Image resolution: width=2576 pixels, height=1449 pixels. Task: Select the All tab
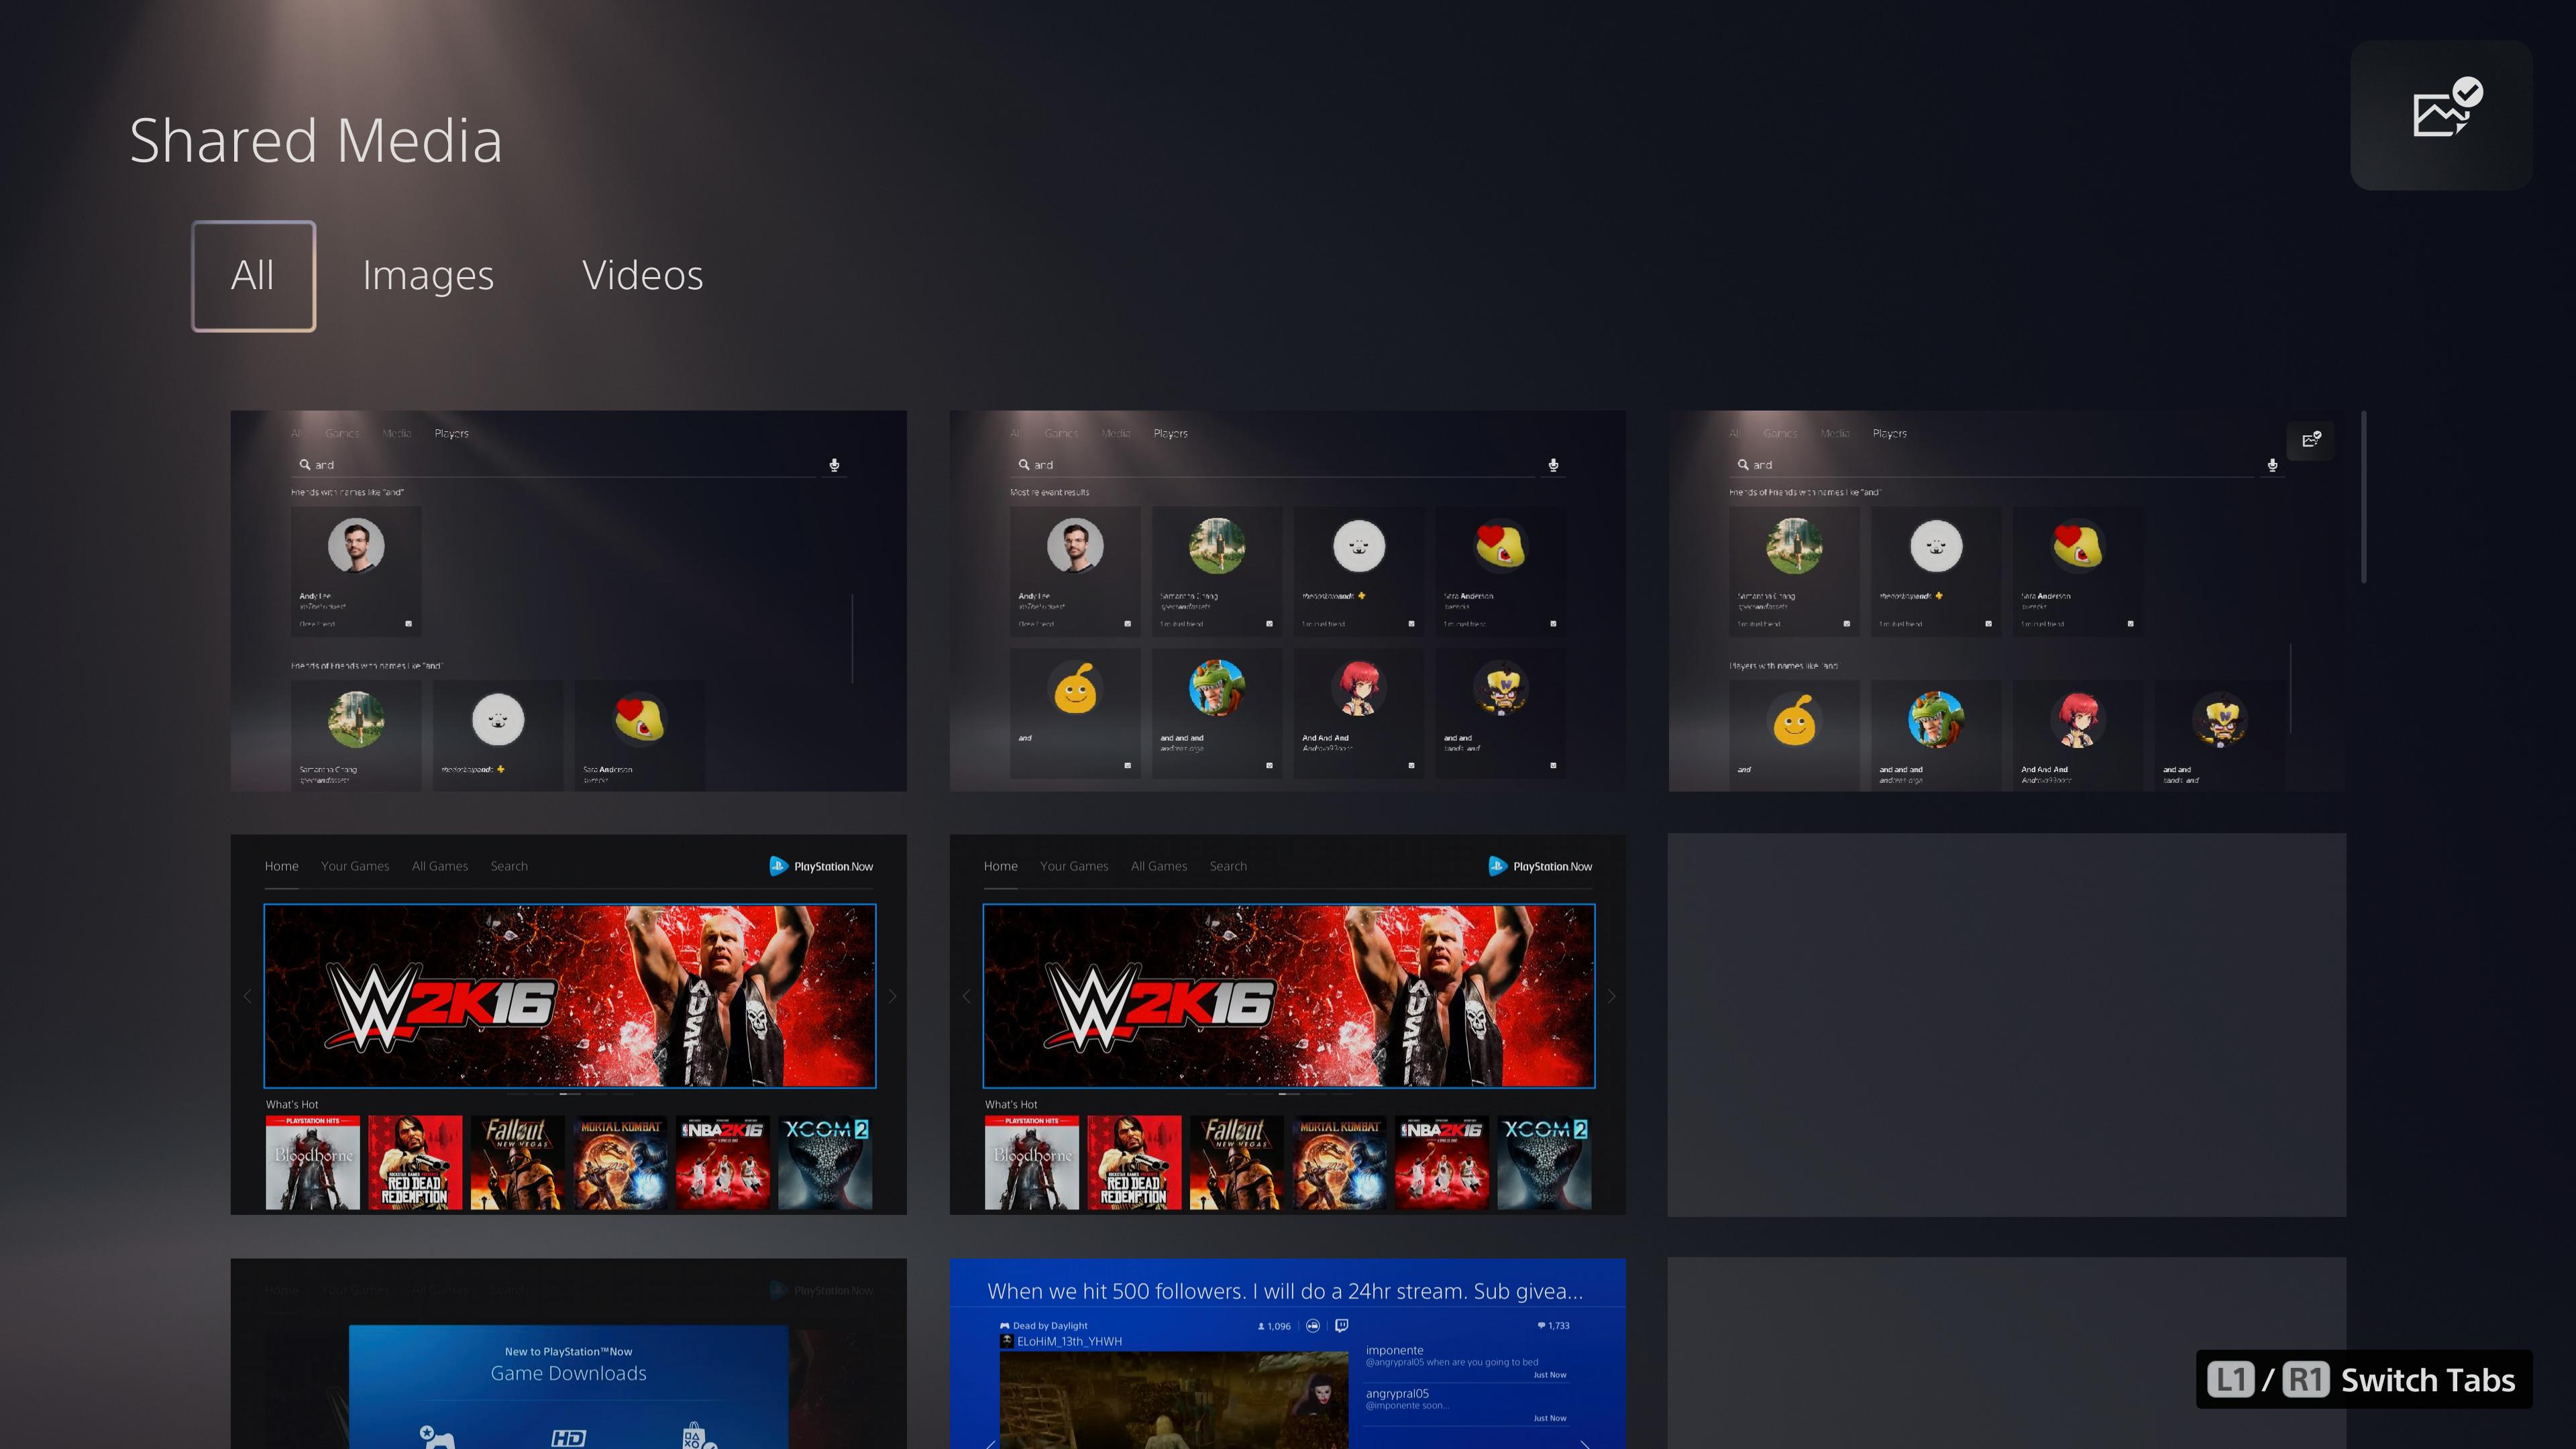[253, 276]
